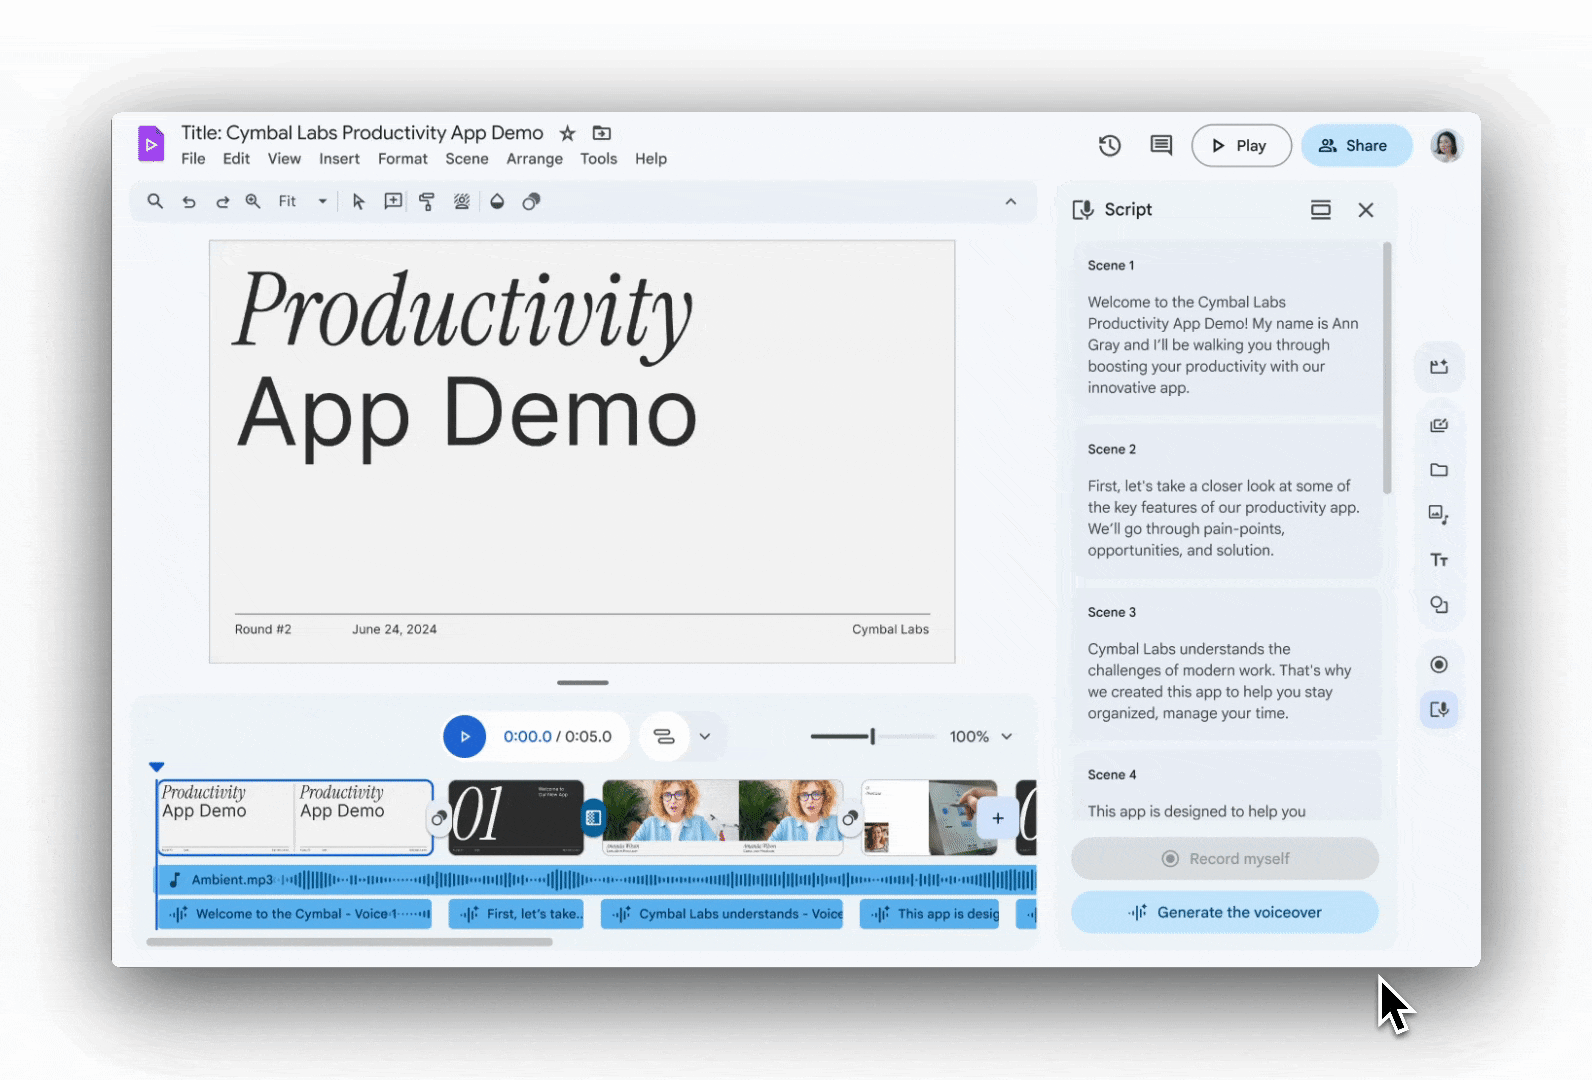Viewport: 1592px width, 1080px height.
Task: Click the Scene 2 script card
Action: (1227, 502)
